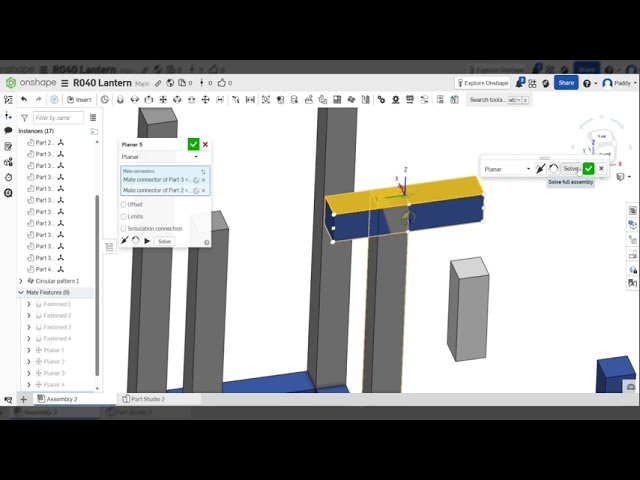The width and height of the screenshot is (640, 480).
Task: Click the thumbs-up like icon
Action: tap(222, 83)
